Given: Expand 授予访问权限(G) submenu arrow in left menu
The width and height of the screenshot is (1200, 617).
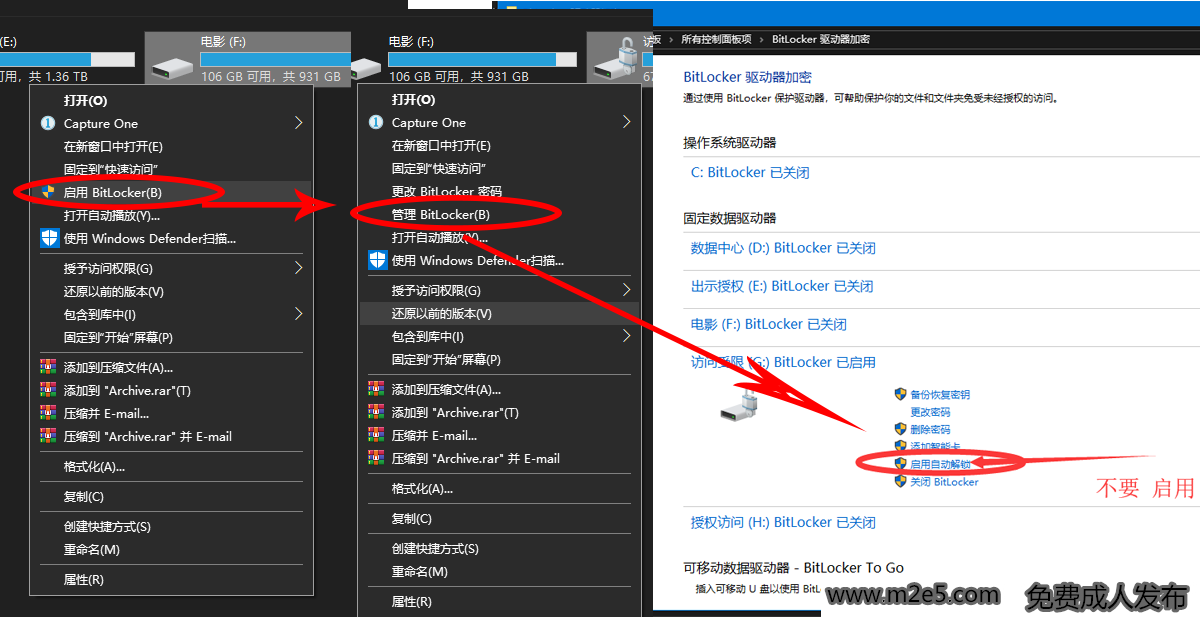Looking at the screenshot, I should tap(298, 268).
